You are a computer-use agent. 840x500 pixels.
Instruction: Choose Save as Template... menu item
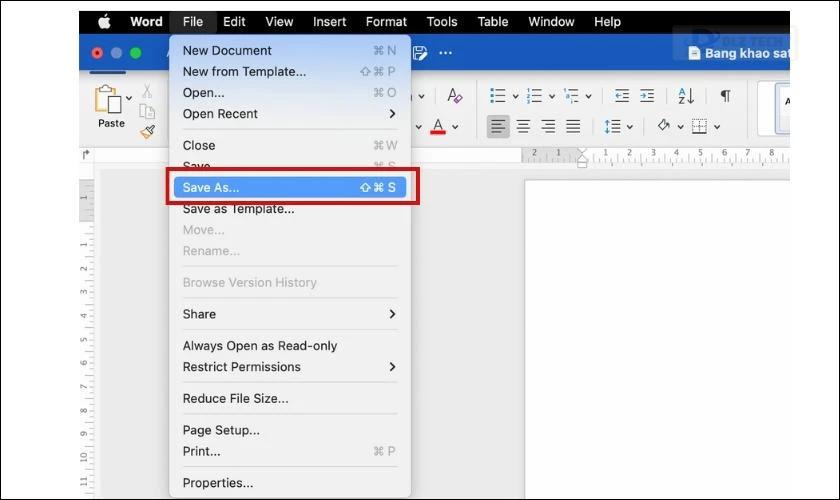[x=290, y=209]
